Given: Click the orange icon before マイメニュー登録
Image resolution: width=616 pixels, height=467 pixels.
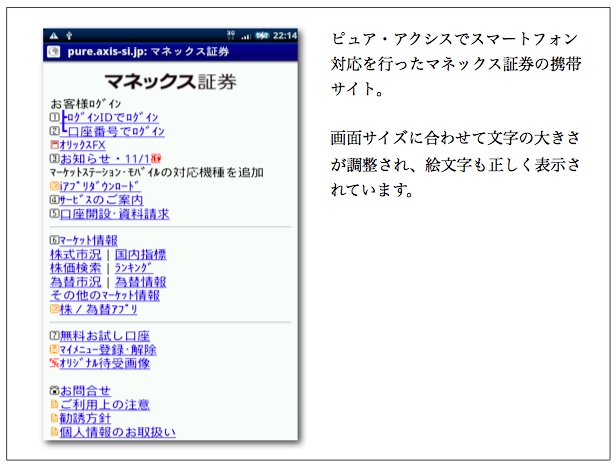Looking at the screenshot, I should [55, 349].
